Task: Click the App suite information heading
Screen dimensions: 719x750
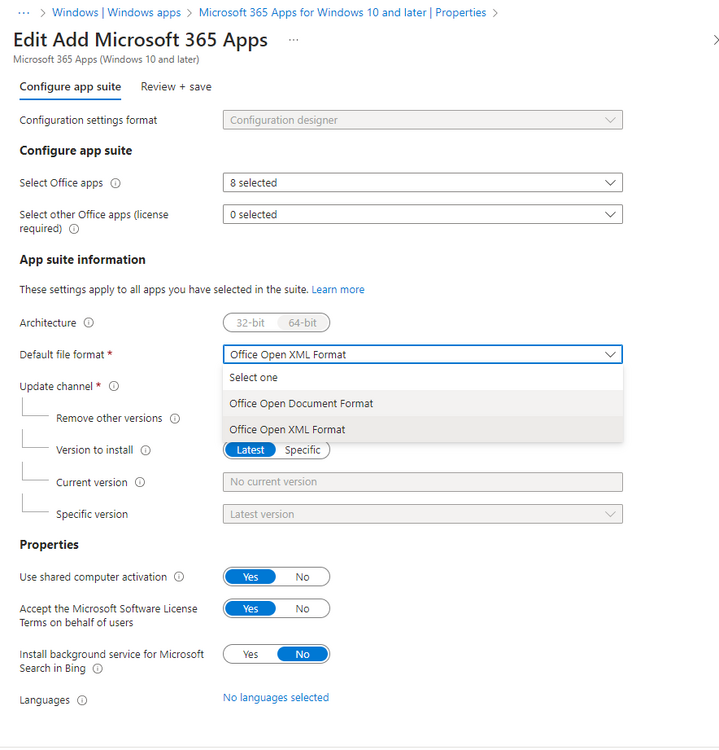Action: (x=82, y=260)
